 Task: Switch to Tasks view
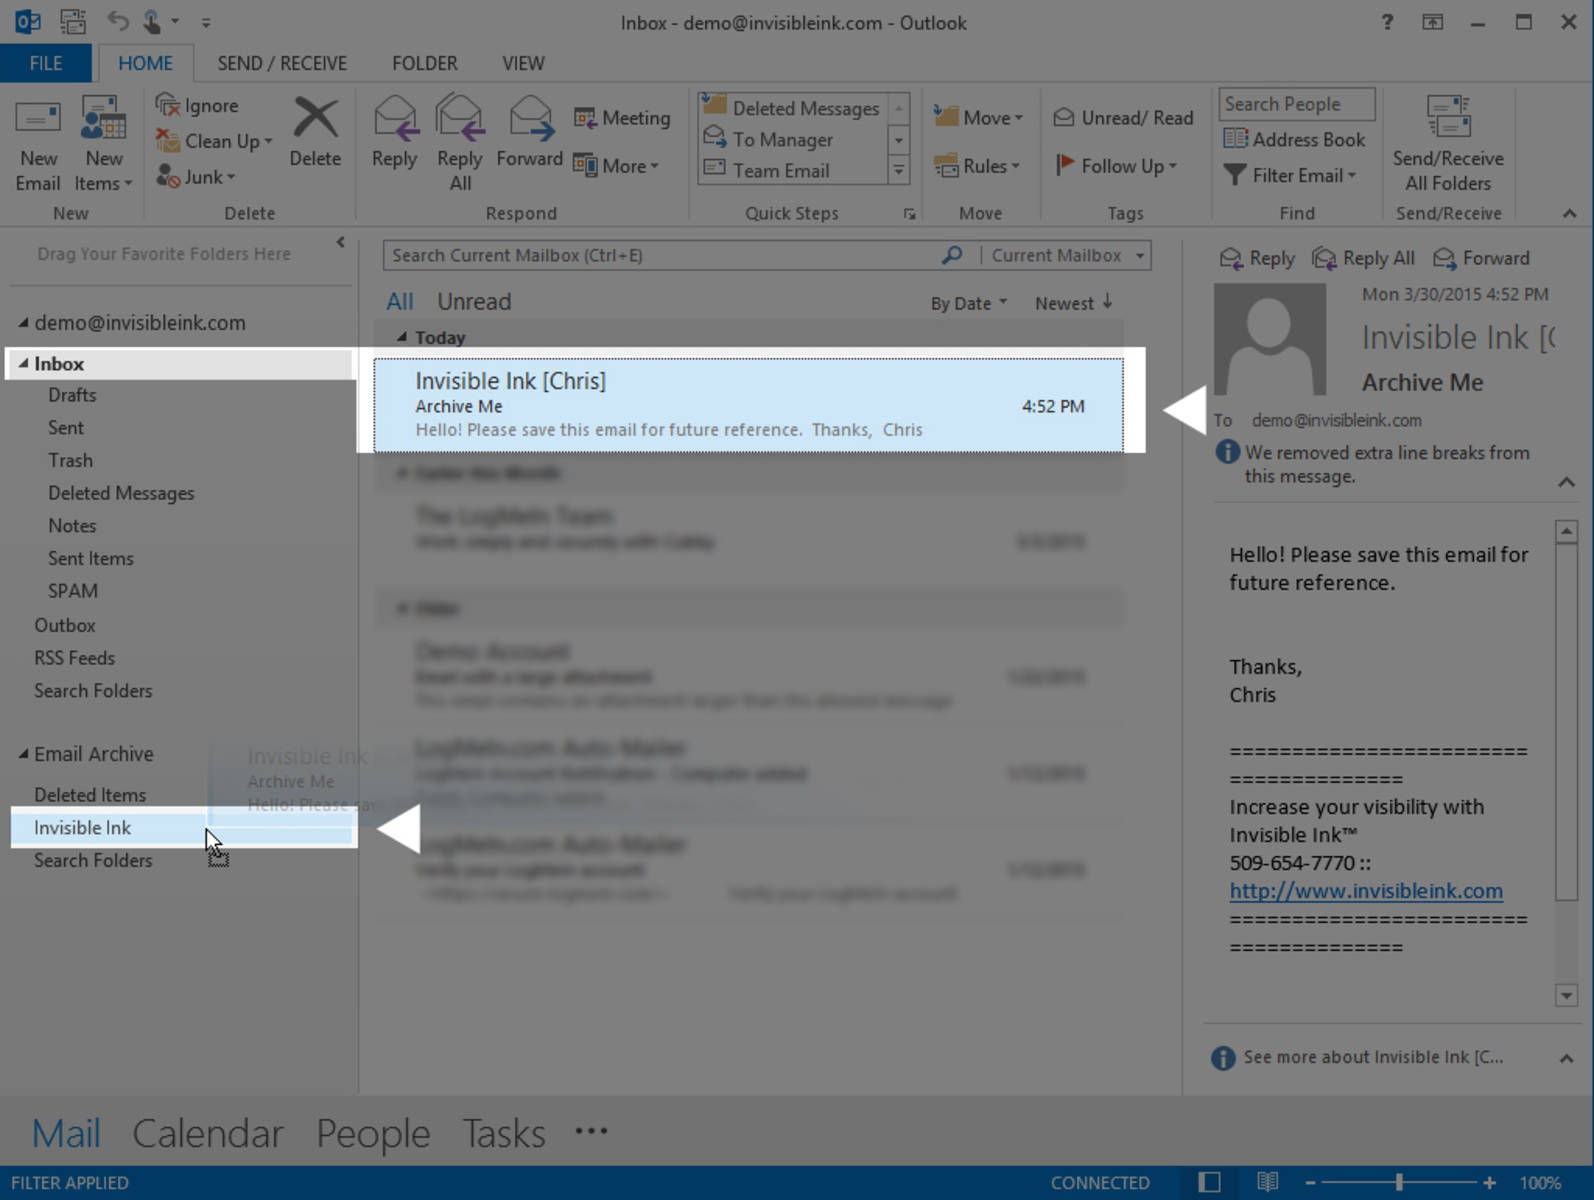pyautogui.click(x=504, y=1133)
